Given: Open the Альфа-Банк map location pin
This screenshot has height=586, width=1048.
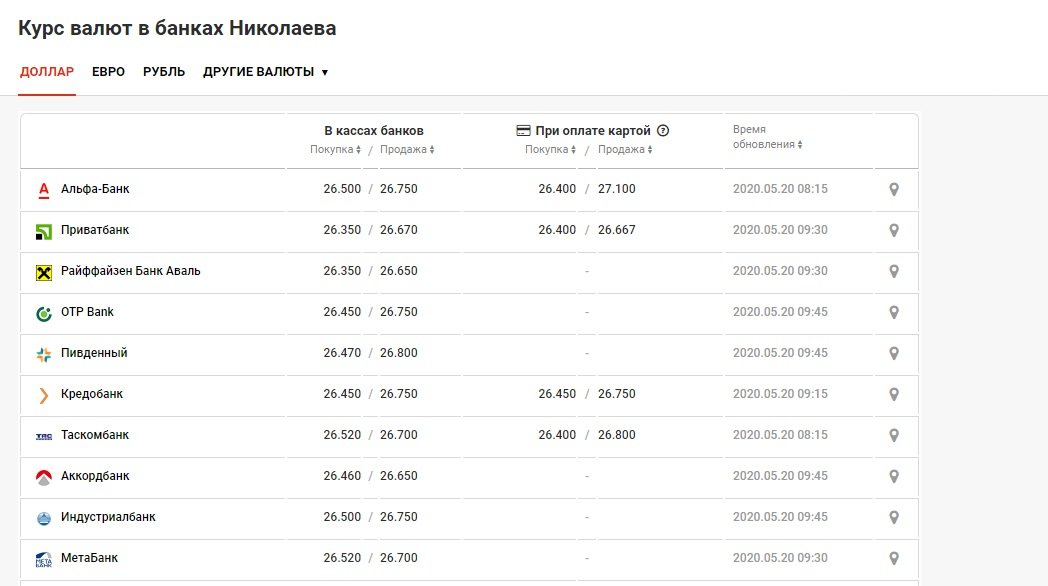Looking at the screenshot, I should tap(894, 190).
